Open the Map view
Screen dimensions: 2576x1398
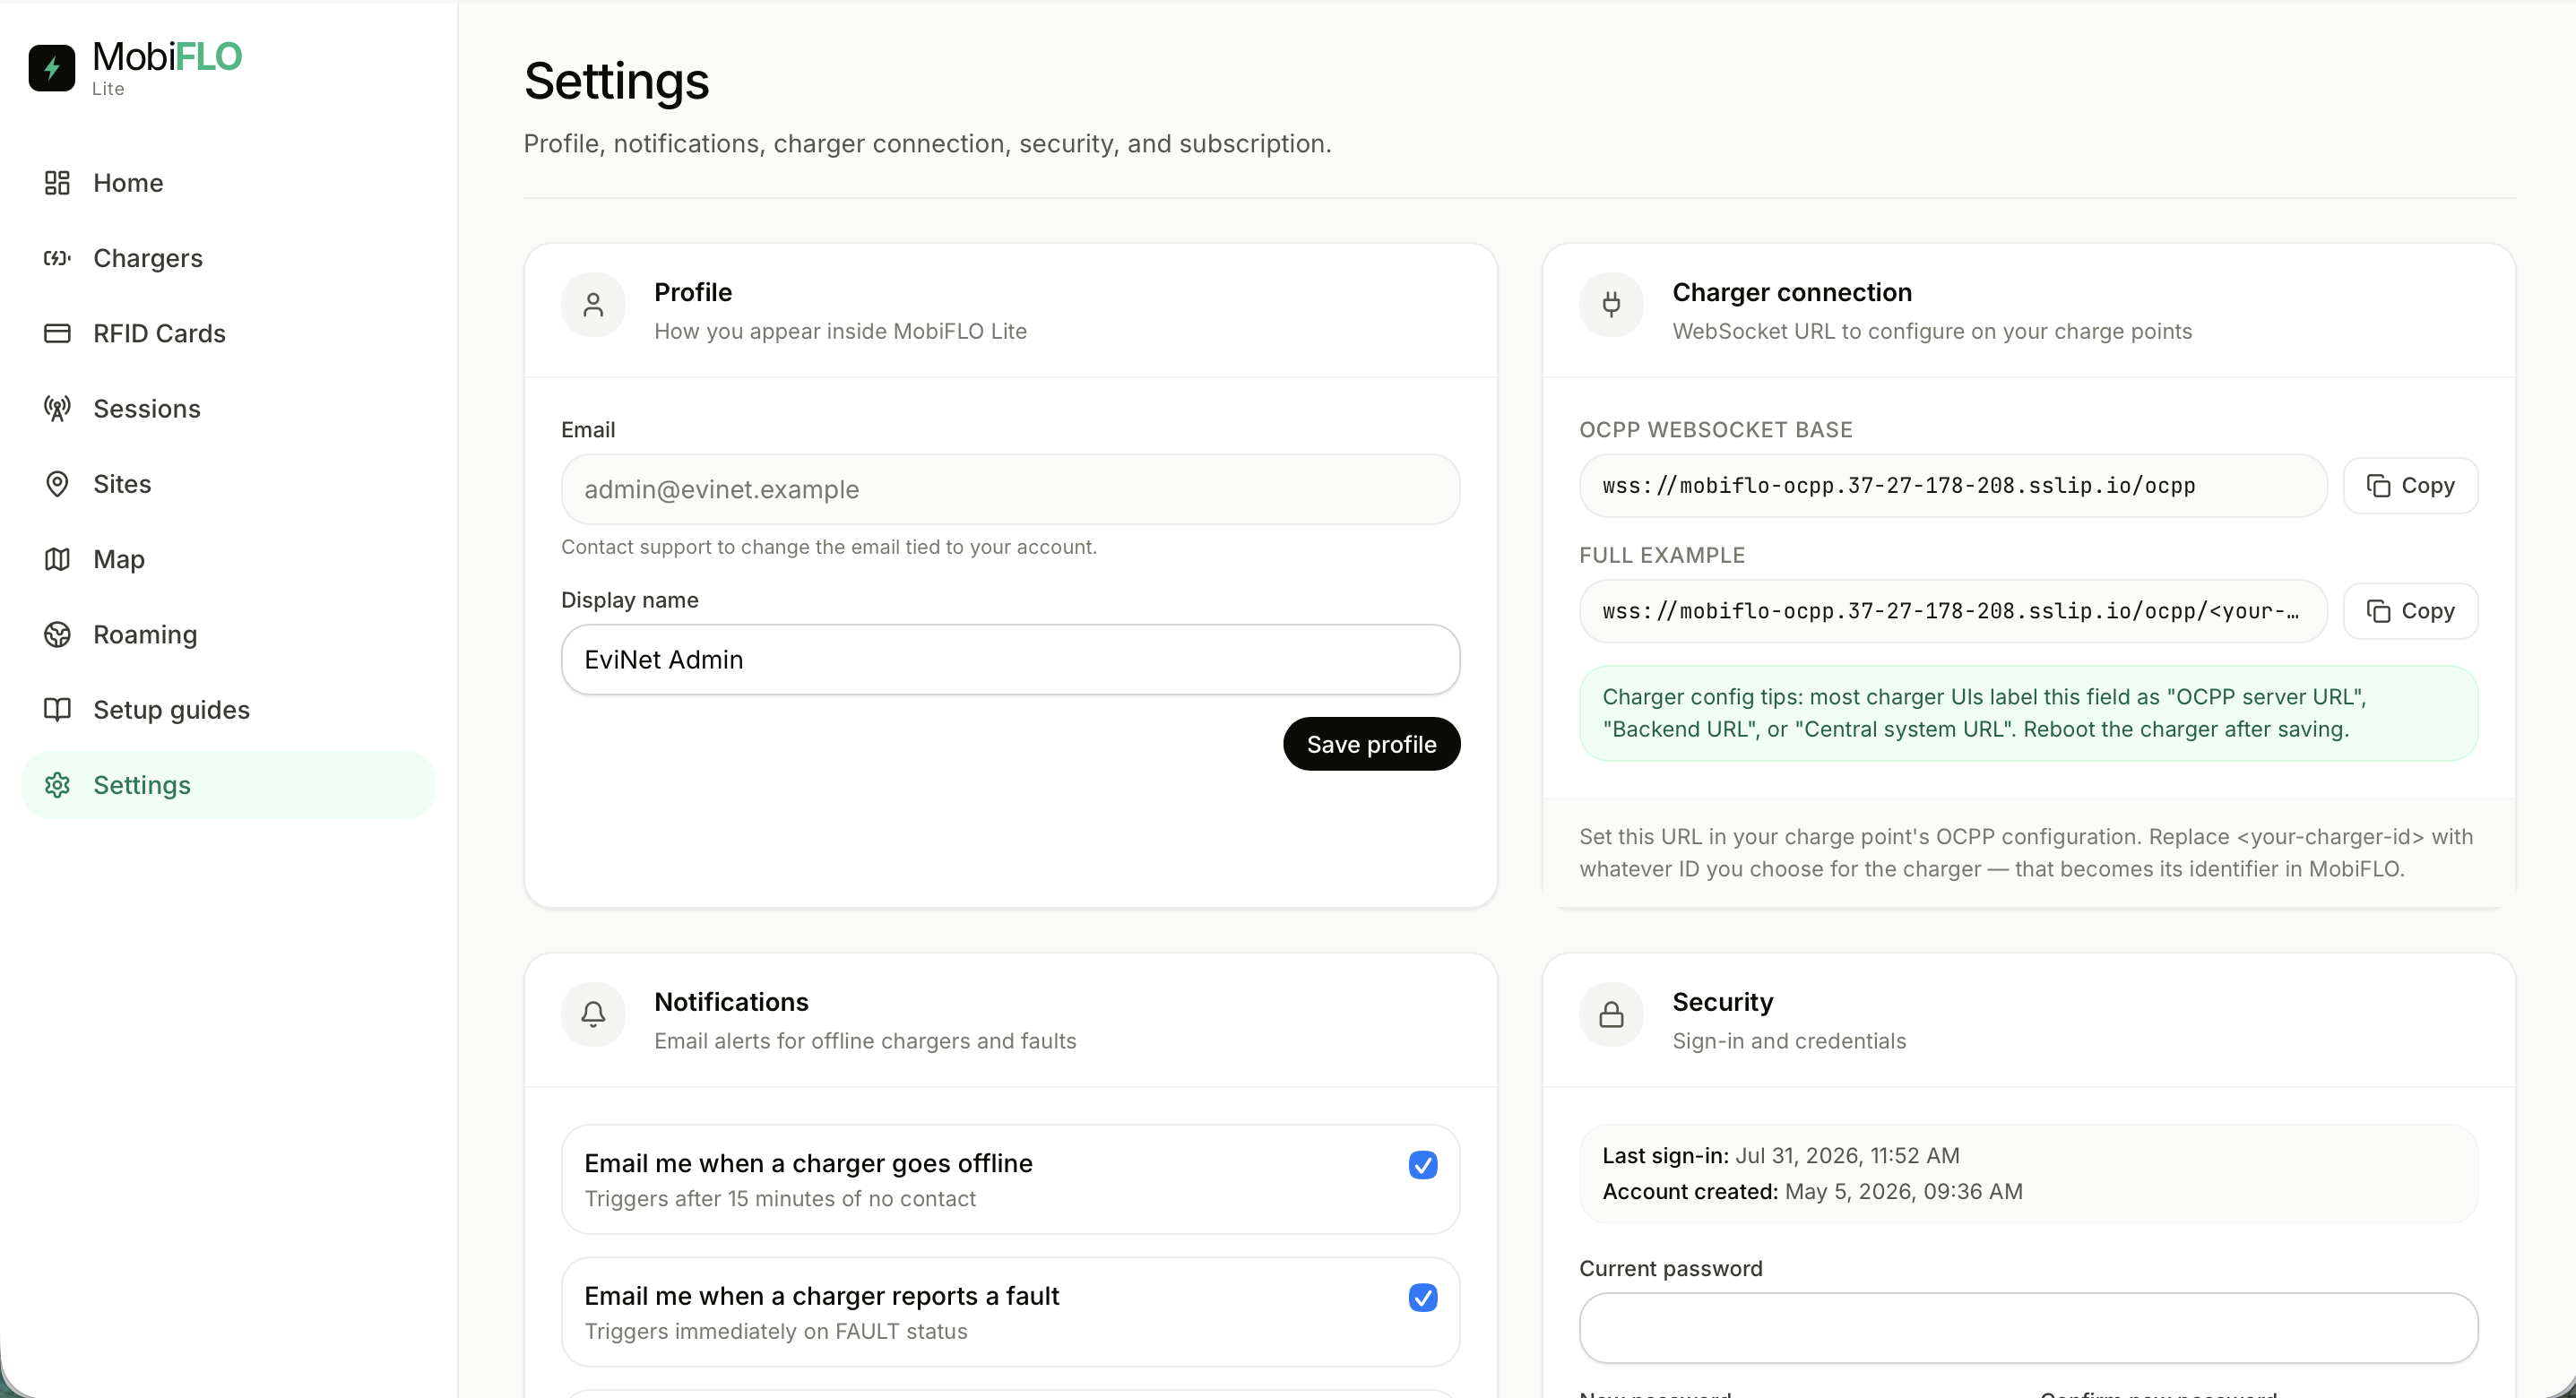(228, 559)
